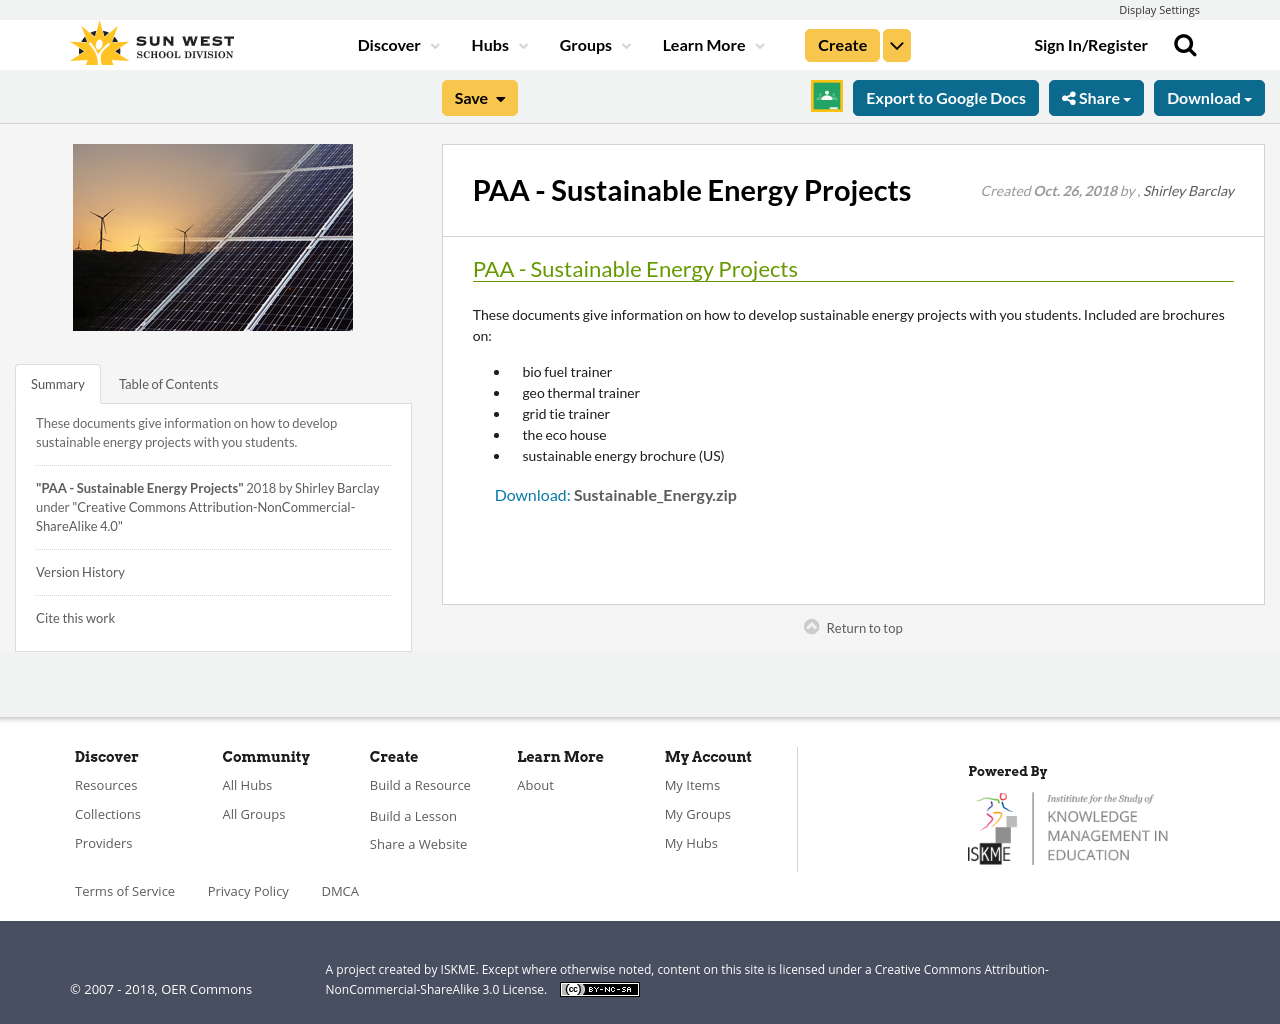Screen dimensions: 1280x1024
Task: Expand the Create menu chevron
Action: 897,44
